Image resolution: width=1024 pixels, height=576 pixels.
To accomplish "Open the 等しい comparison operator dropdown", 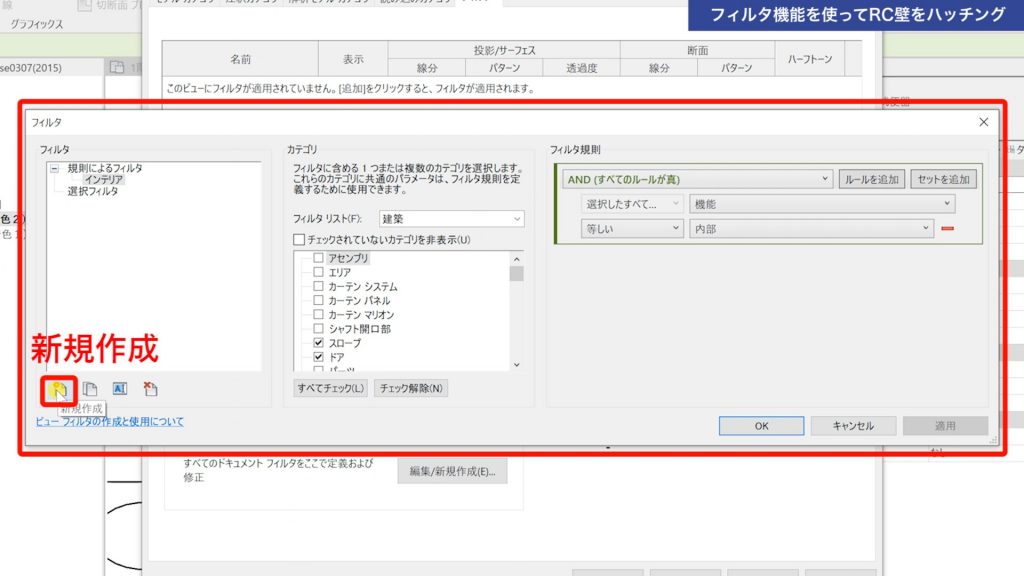I will click(x=633, y=229).
